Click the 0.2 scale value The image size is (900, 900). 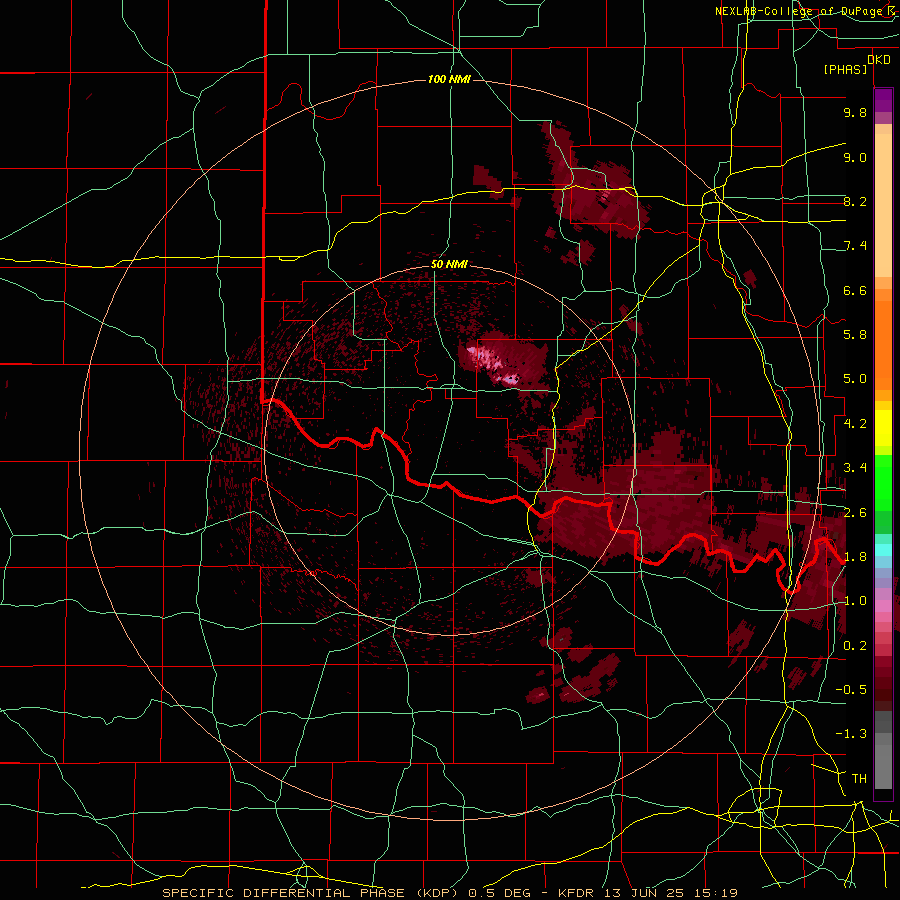tap(855, 646)
